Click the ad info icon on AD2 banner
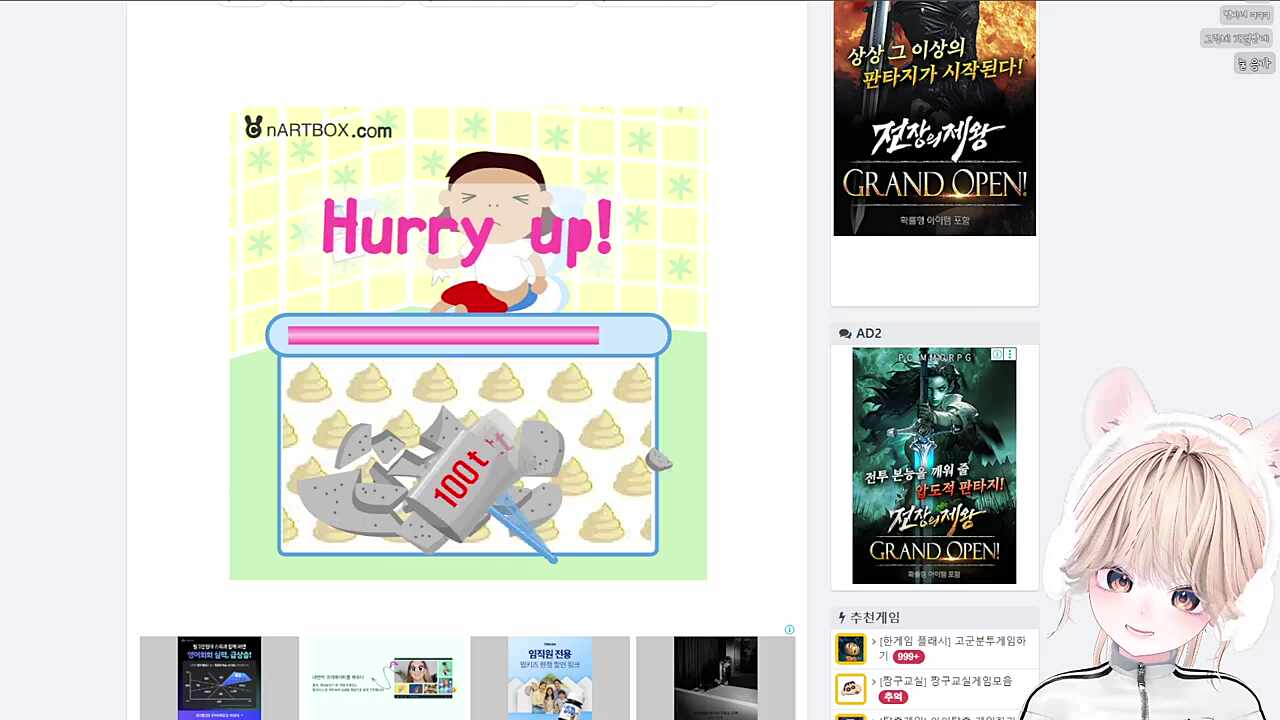 point(997,354)
